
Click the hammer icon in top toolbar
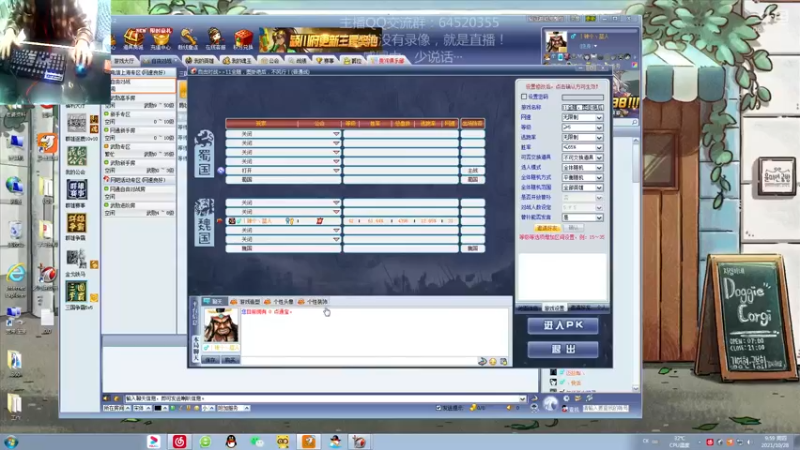(188, 39)
